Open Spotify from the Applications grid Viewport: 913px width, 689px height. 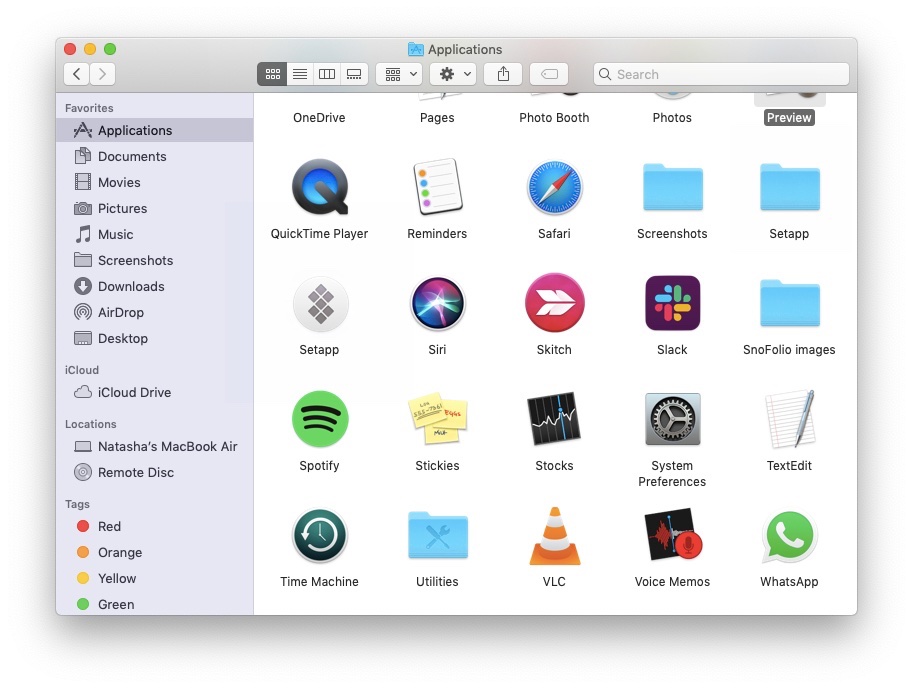319,419
